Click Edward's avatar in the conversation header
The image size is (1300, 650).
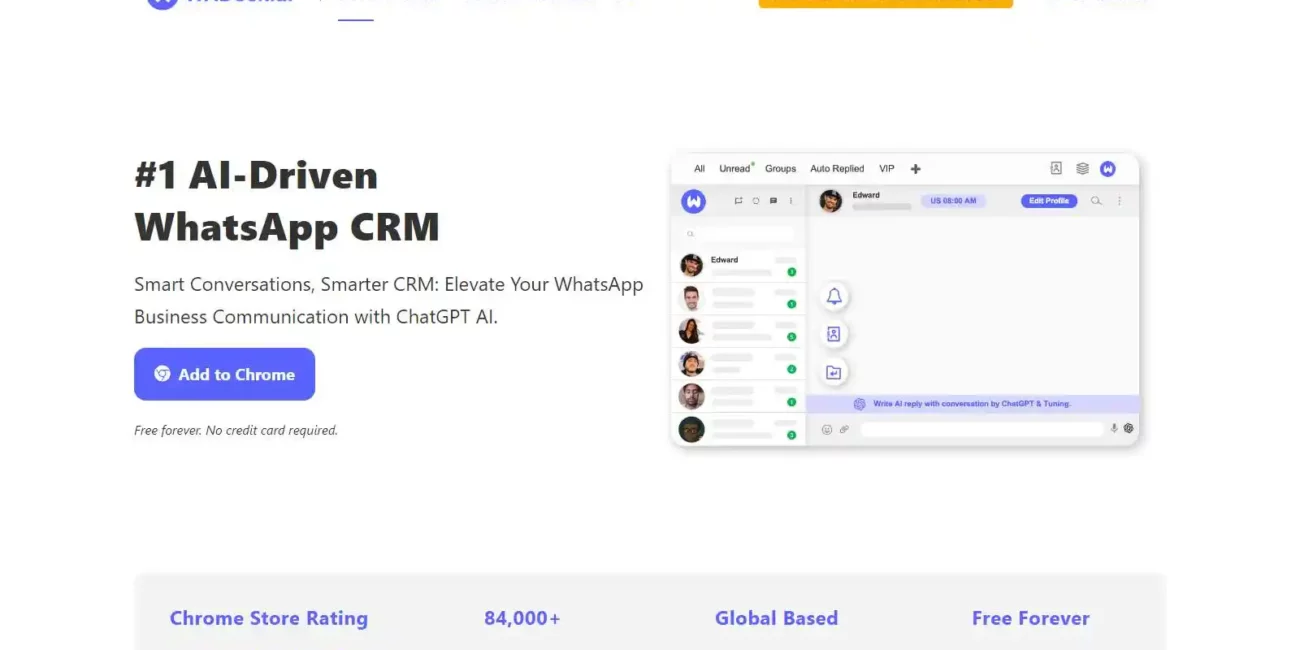click(830, 201)
